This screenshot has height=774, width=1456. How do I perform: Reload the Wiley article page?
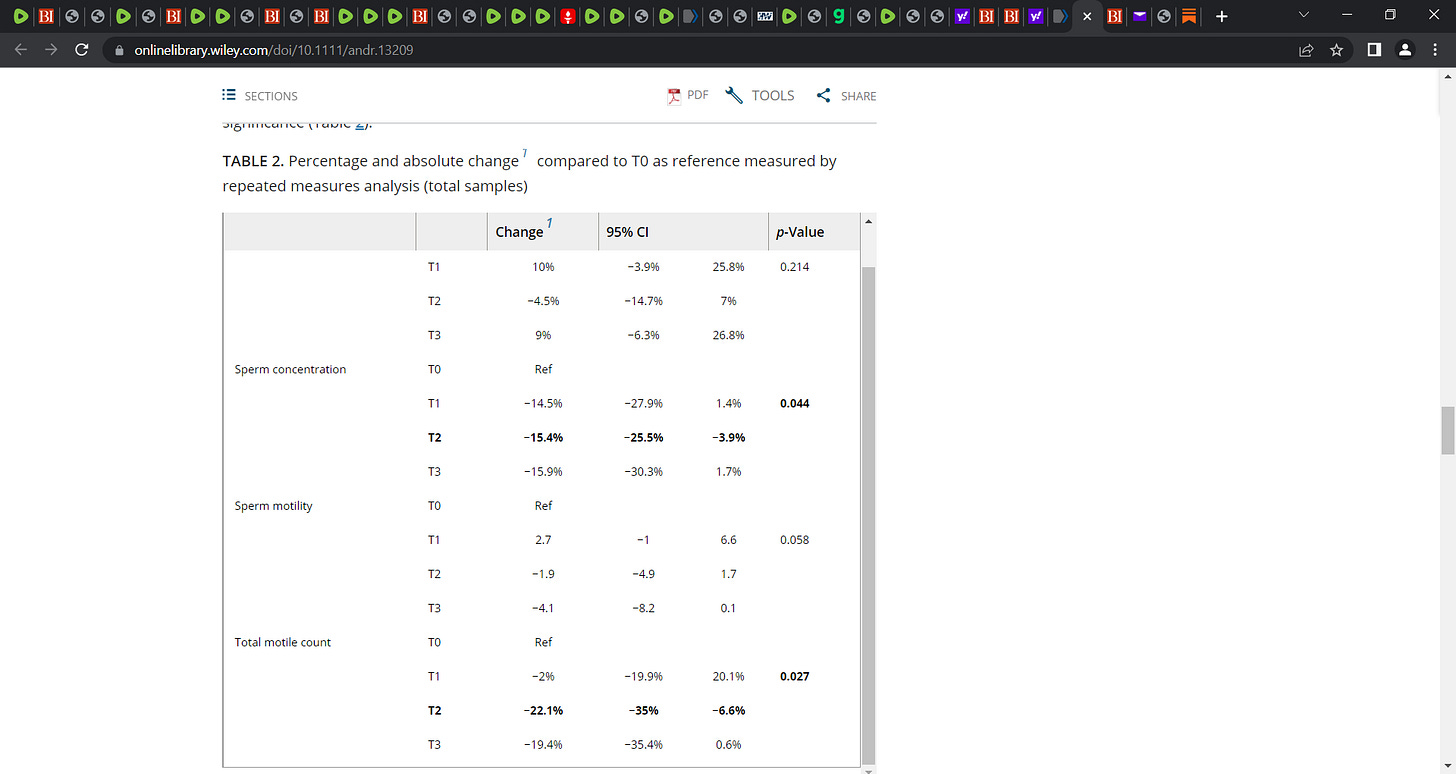pos(82,50)
